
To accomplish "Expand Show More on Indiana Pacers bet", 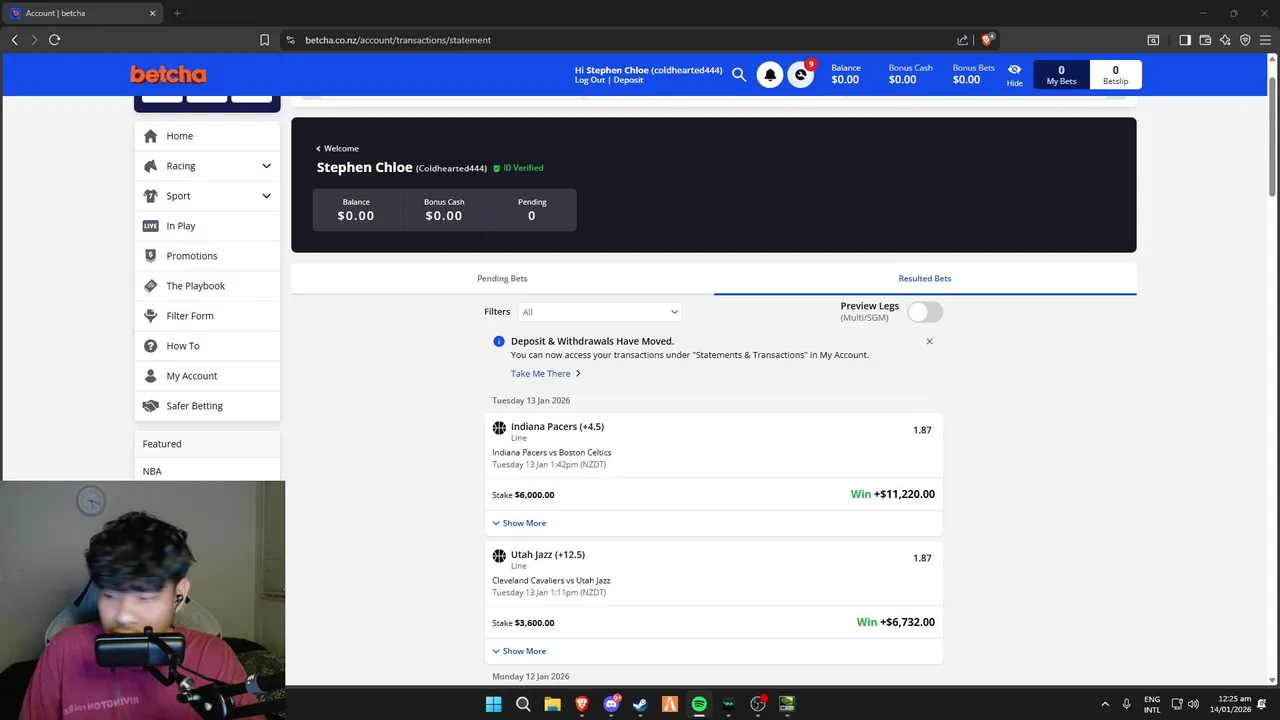I will (x=519, y=523).
